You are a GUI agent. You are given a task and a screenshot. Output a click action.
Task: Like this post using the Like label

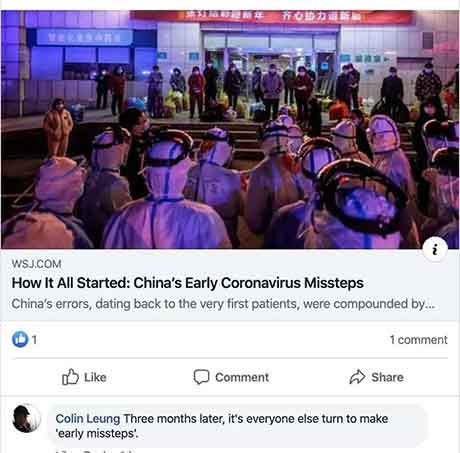pos(95,377)
